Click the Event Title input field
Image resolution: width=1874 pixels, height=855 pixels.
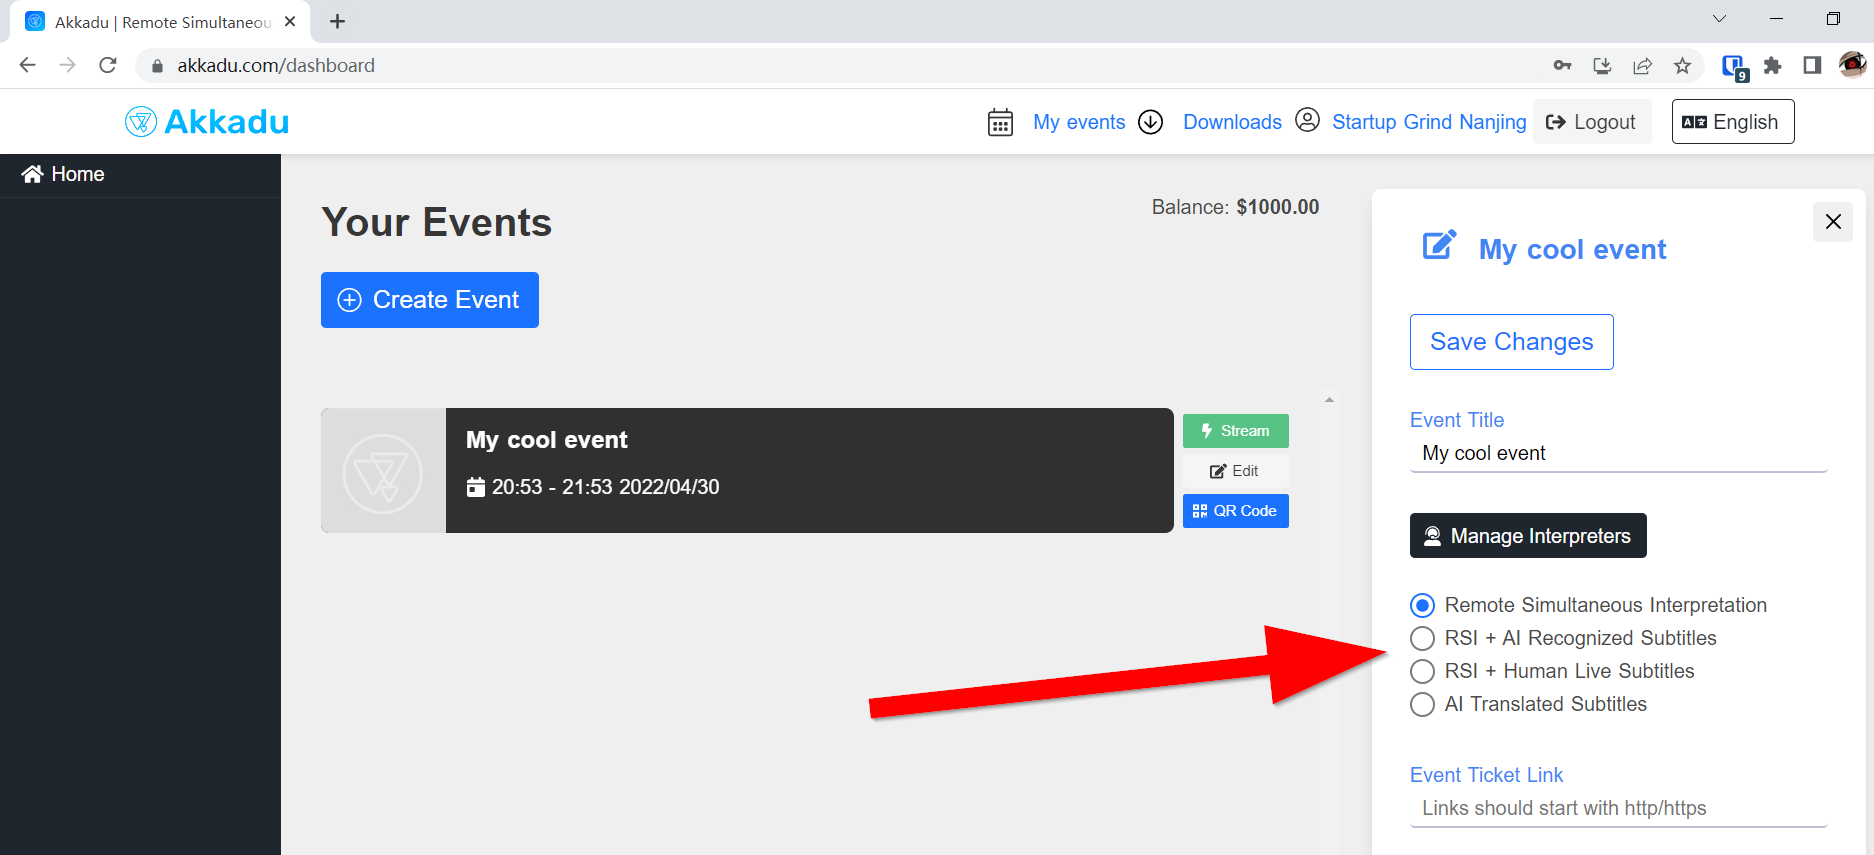[x=1618, y=454]
